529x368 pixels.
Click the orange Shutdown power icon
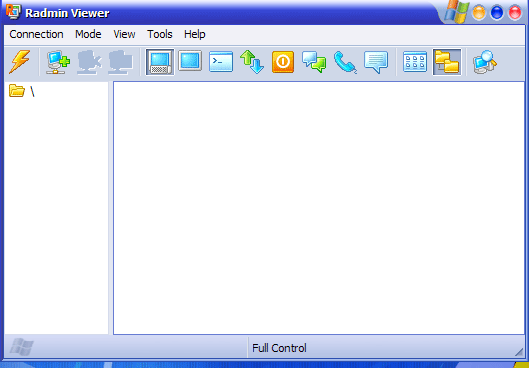point(283,62)
